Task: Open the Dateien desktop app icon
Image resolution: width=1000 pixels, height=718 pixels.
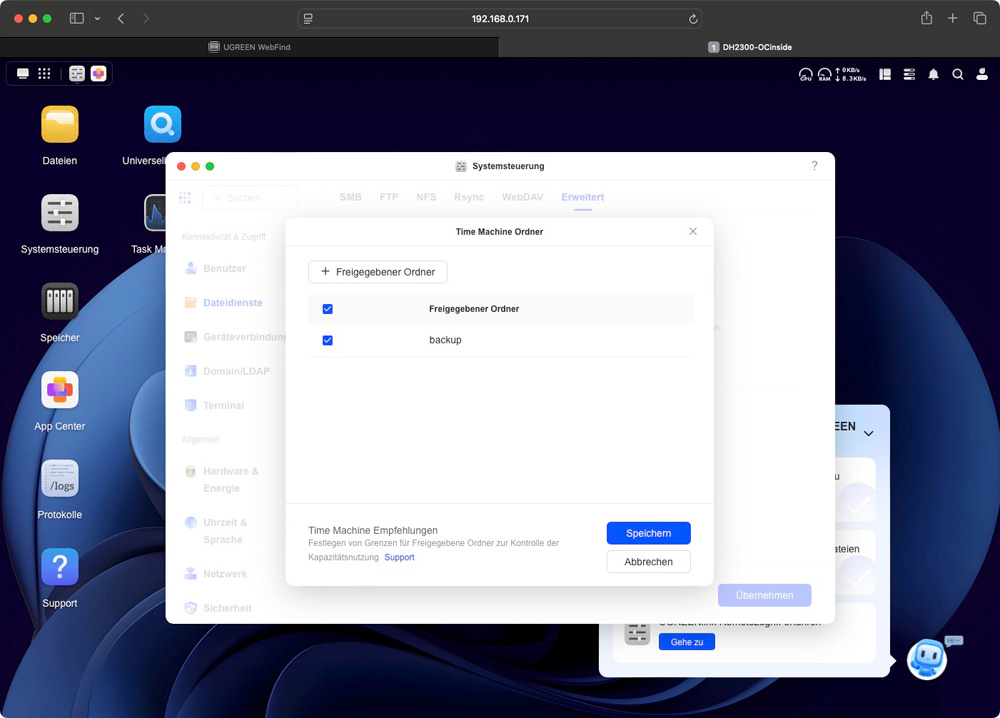Action: click(x=60, y=125)
